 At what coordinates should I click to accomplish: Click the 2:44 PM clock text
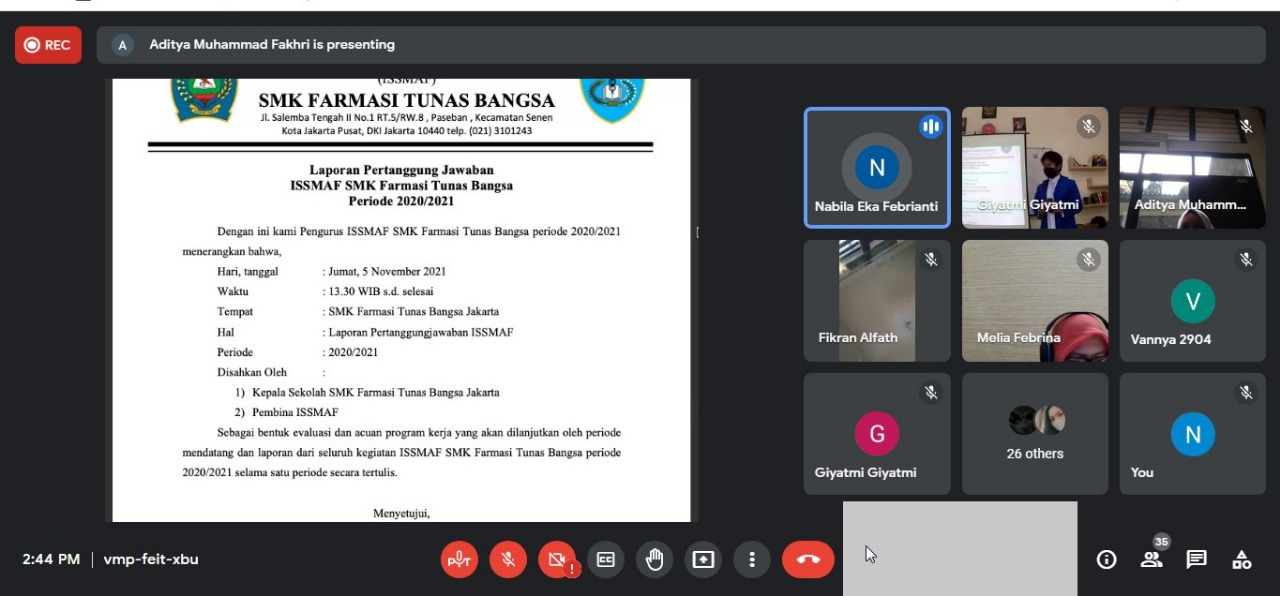51,559
